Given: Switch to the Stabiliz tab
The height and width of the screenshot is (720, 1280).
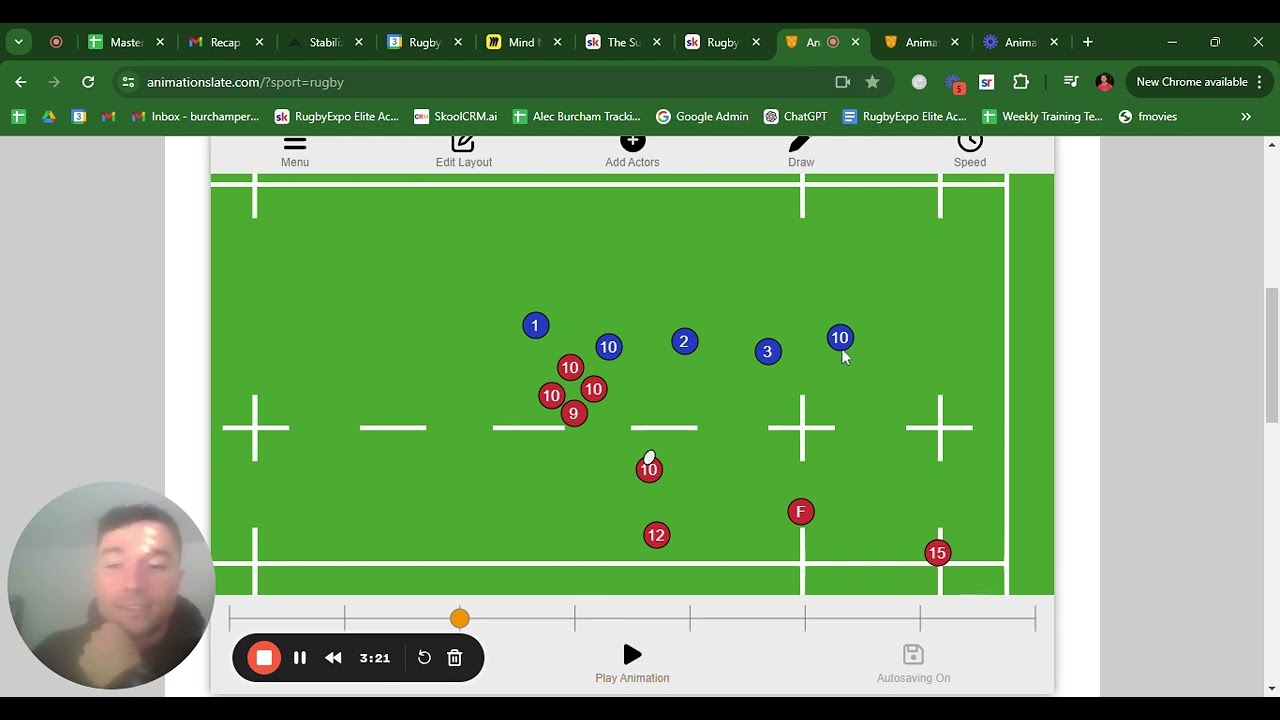Looking at the screenshot, I should tap(326, 42).
